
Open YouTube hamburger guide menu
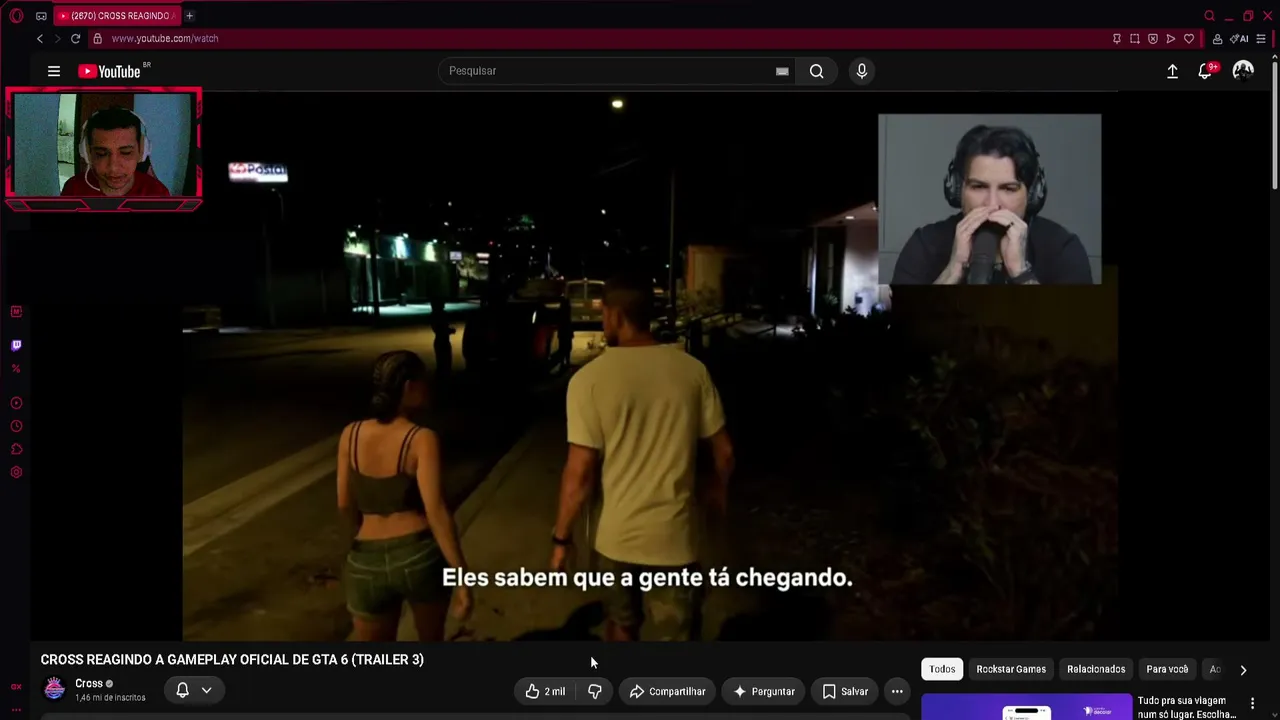pyautogui.click(x=54, y=71)
